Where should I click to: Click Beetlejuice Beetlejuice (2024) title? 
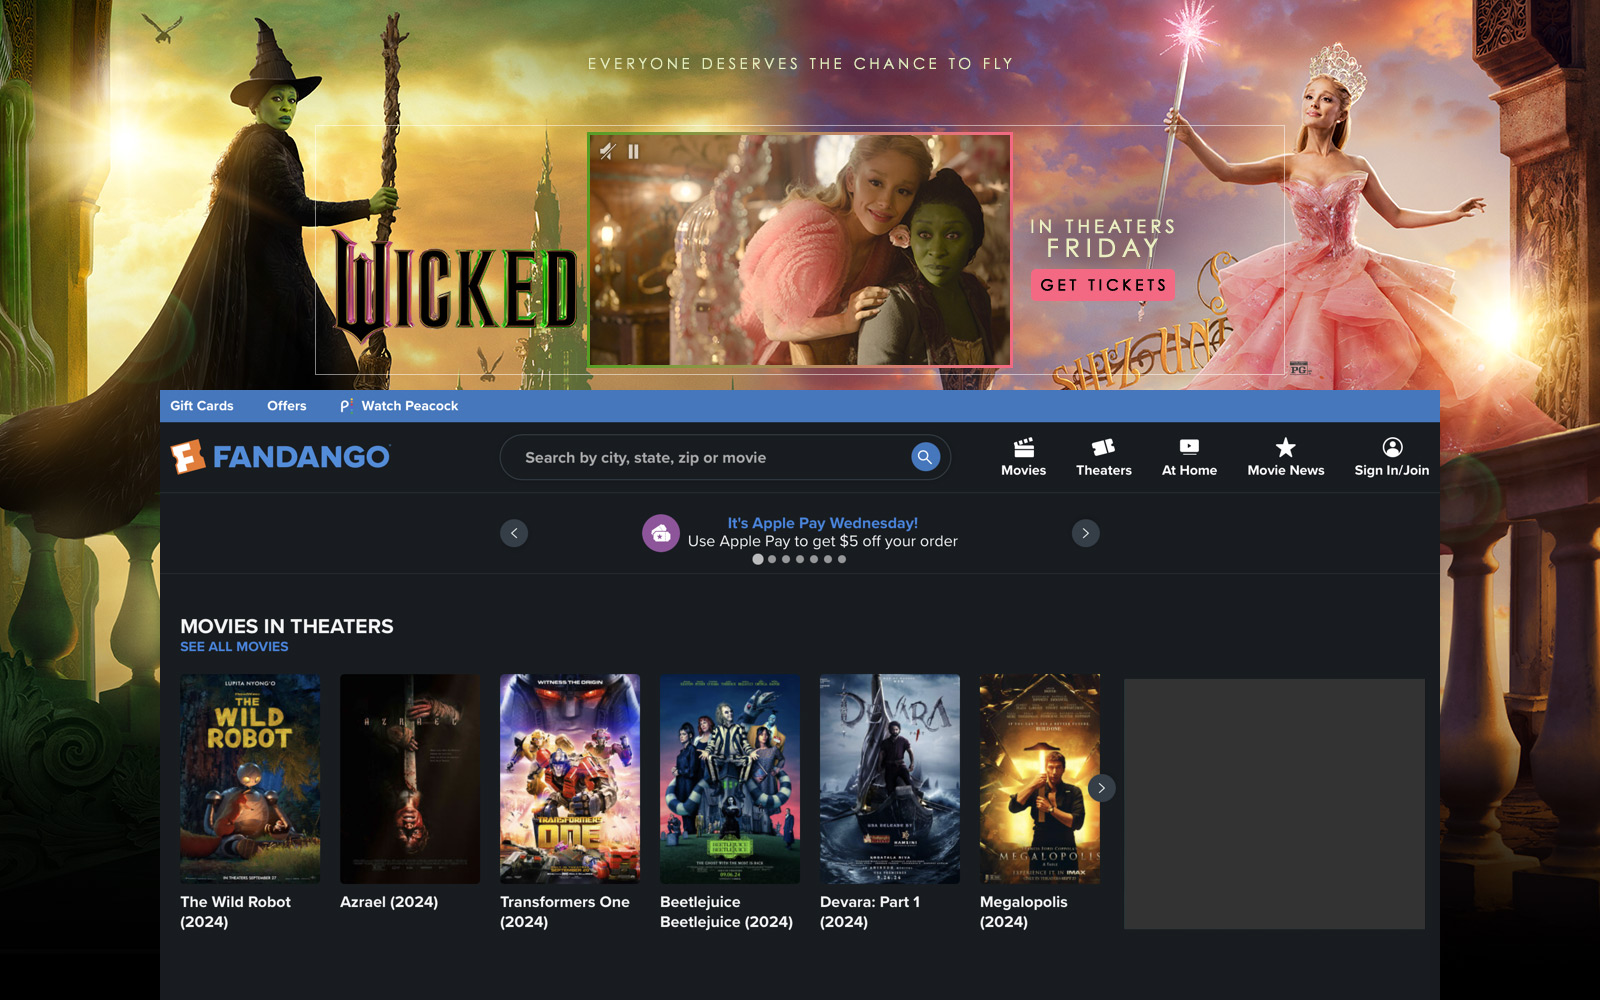pos(726,912)
